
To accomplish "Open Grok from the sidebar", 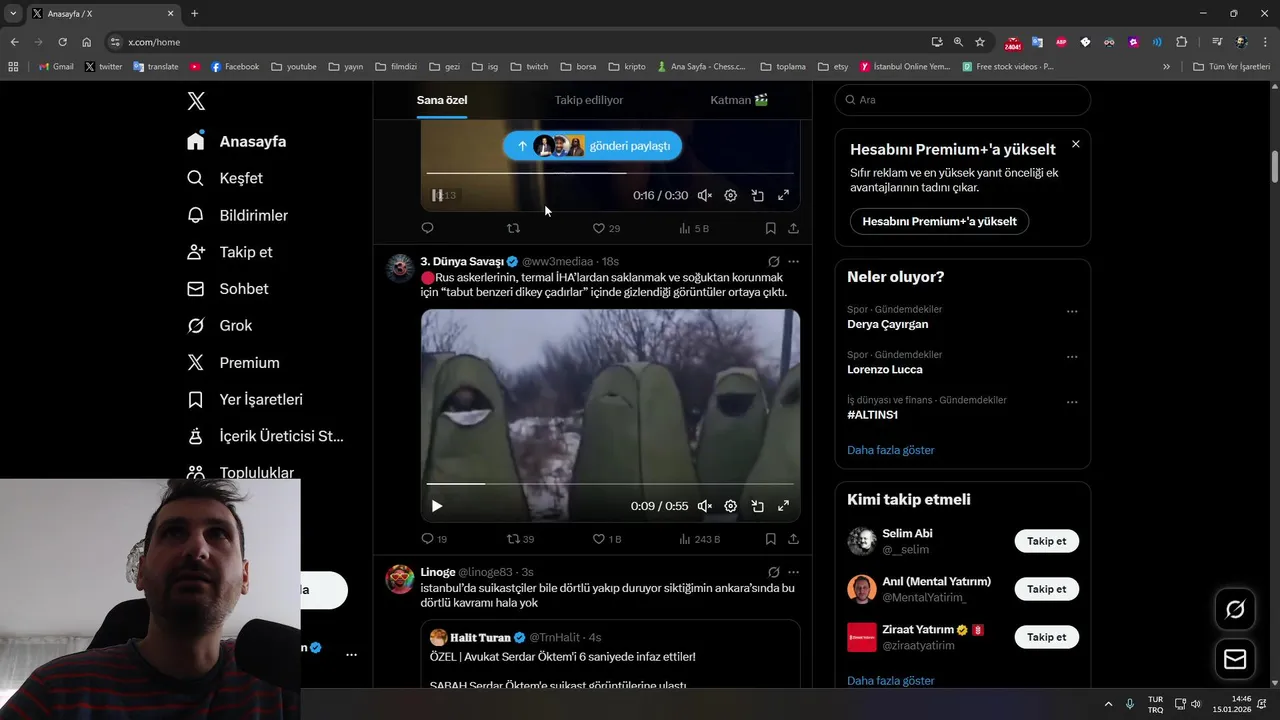I will tap(220, 326).
